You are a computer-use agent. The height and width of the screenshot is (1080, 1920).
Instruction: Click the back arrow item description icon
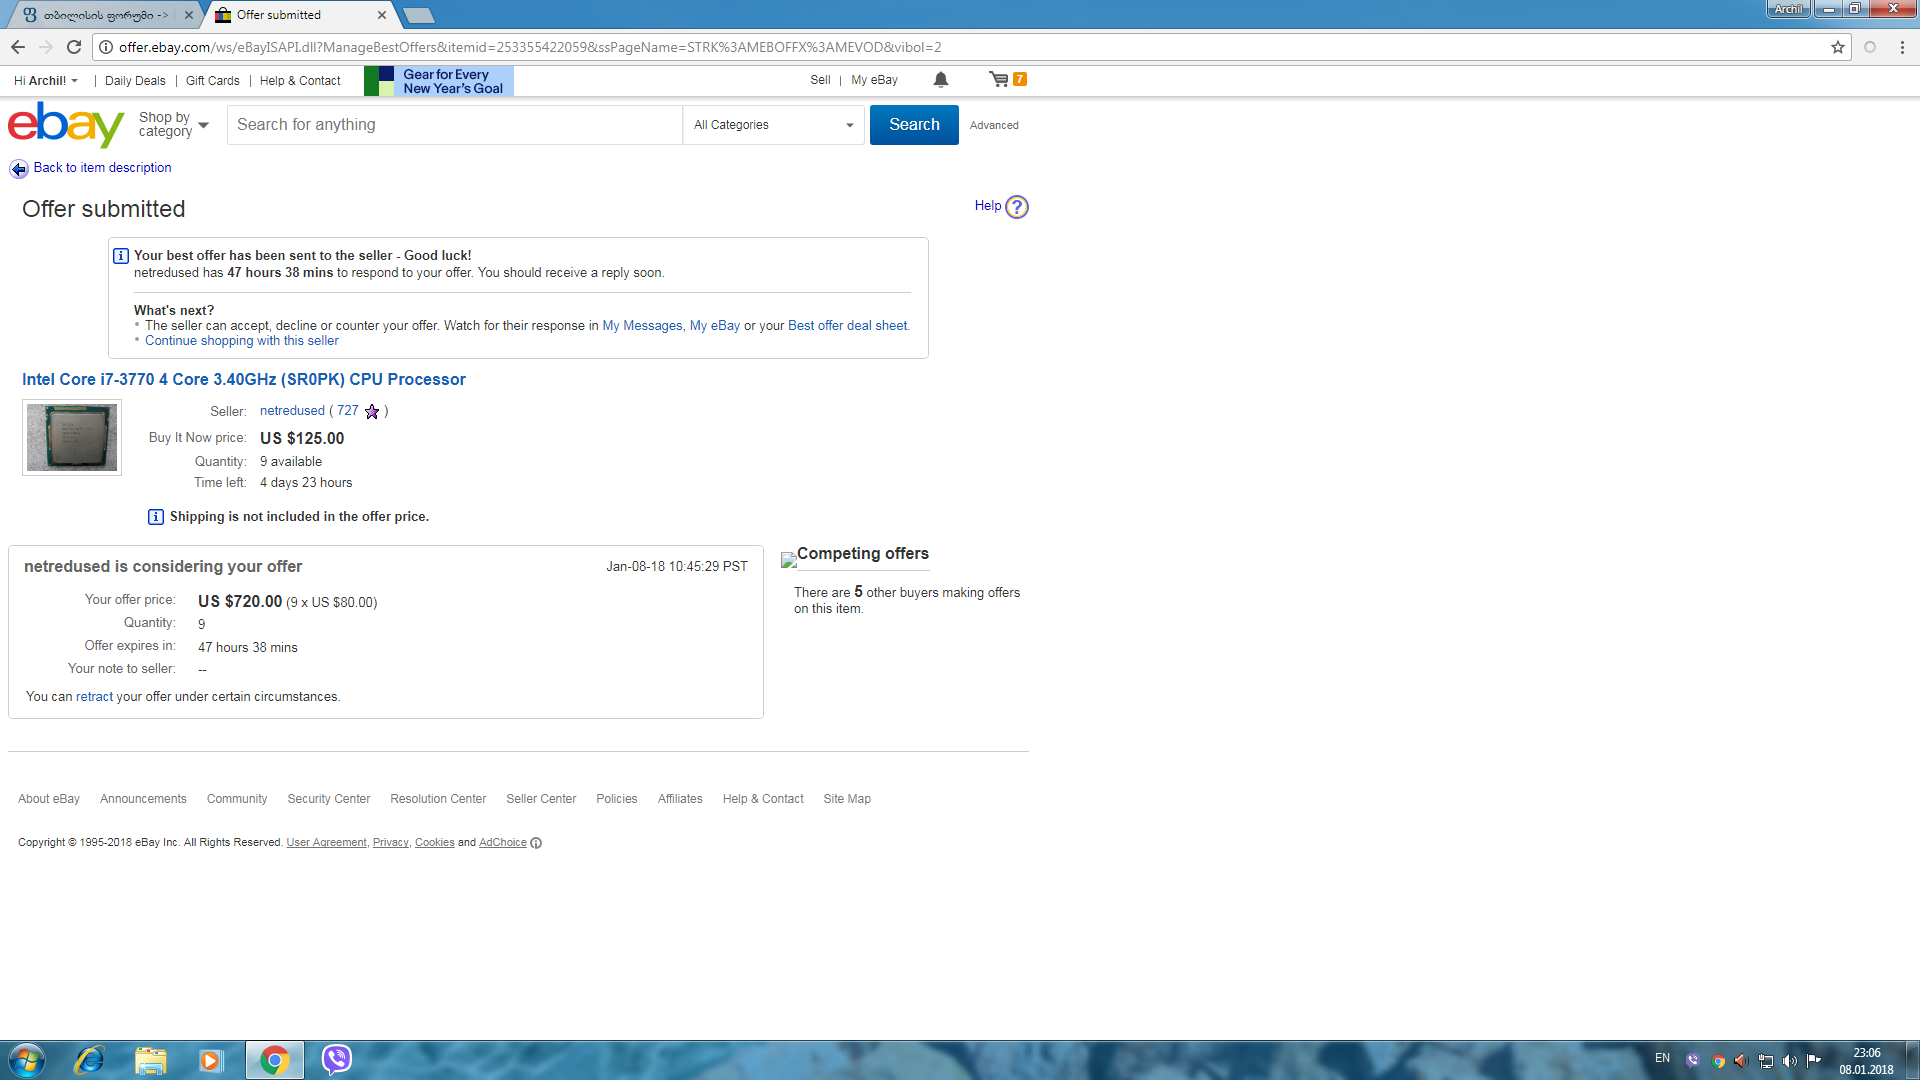19,169
